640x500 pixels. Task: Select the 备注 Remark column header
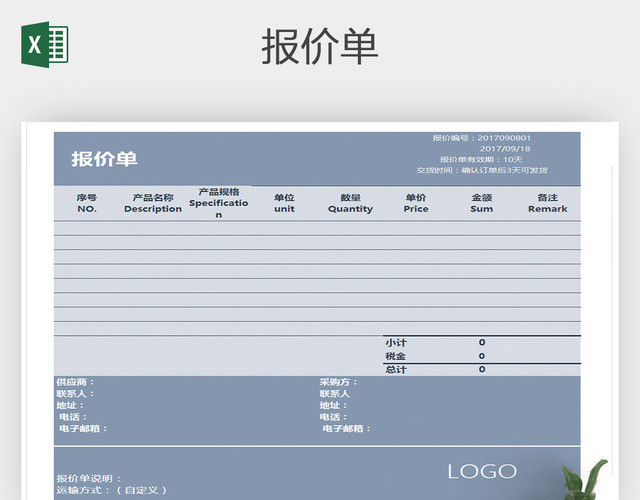[x=548, y=203]
